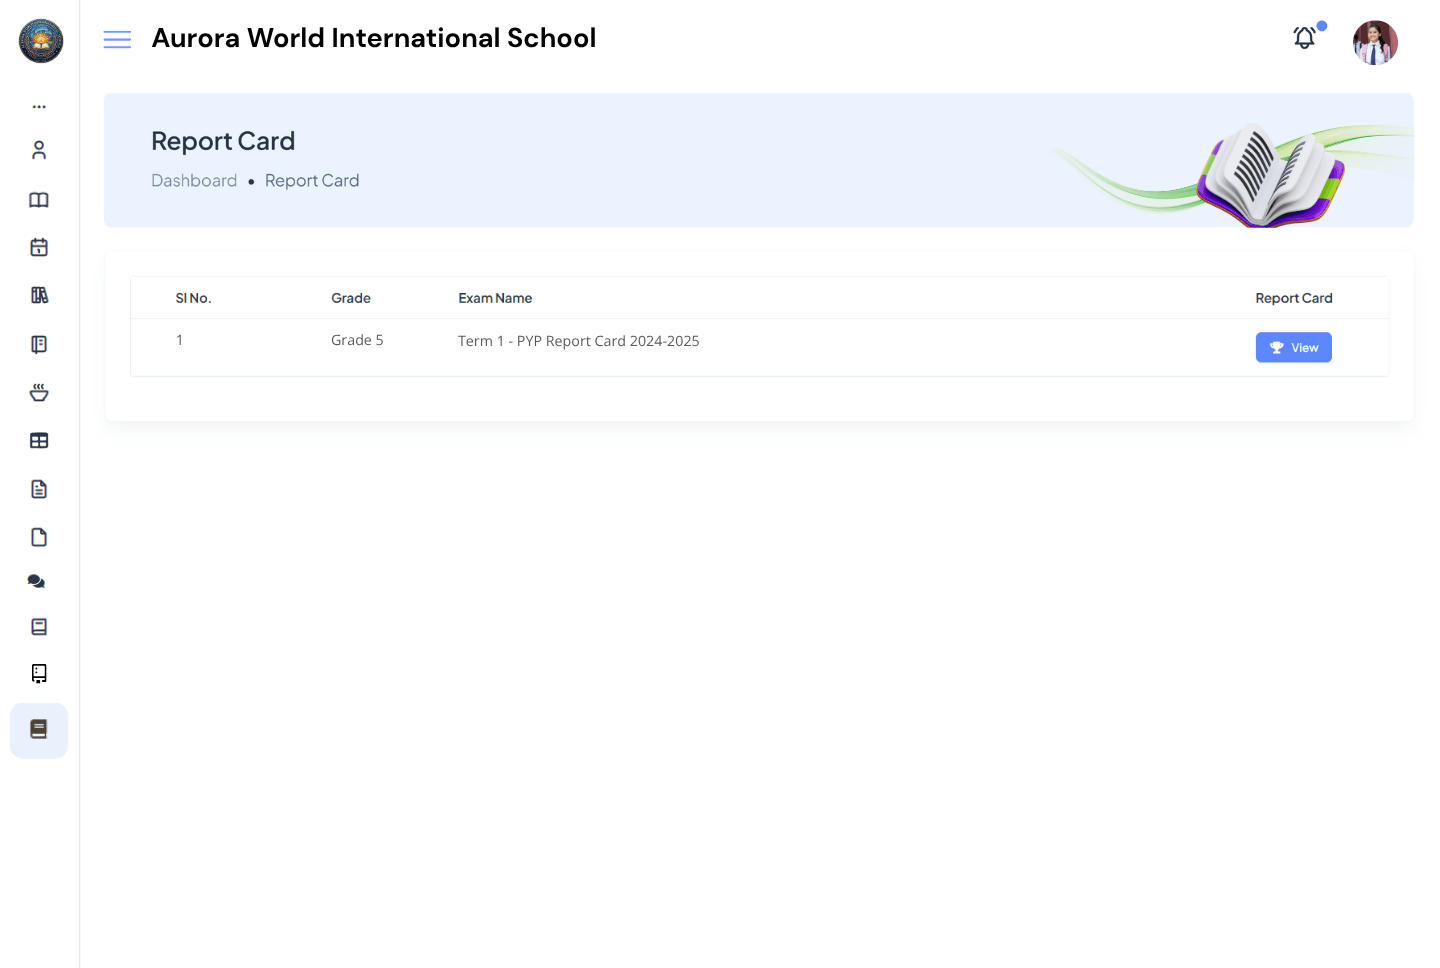Viewport: 1440px width, 968px height.
Task: Click the library bookshelf icon in sidebar
Action: [39, 295]
